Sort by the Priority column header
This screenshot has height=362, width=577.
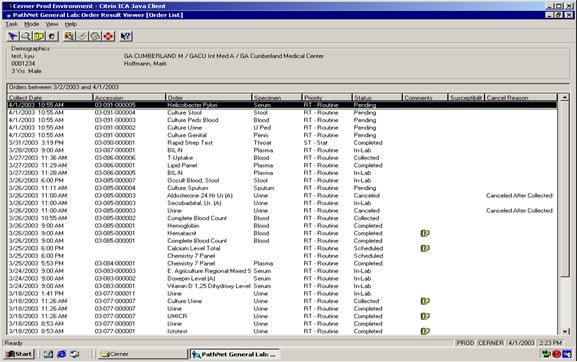pyautogui.click(x=327, y=97)
